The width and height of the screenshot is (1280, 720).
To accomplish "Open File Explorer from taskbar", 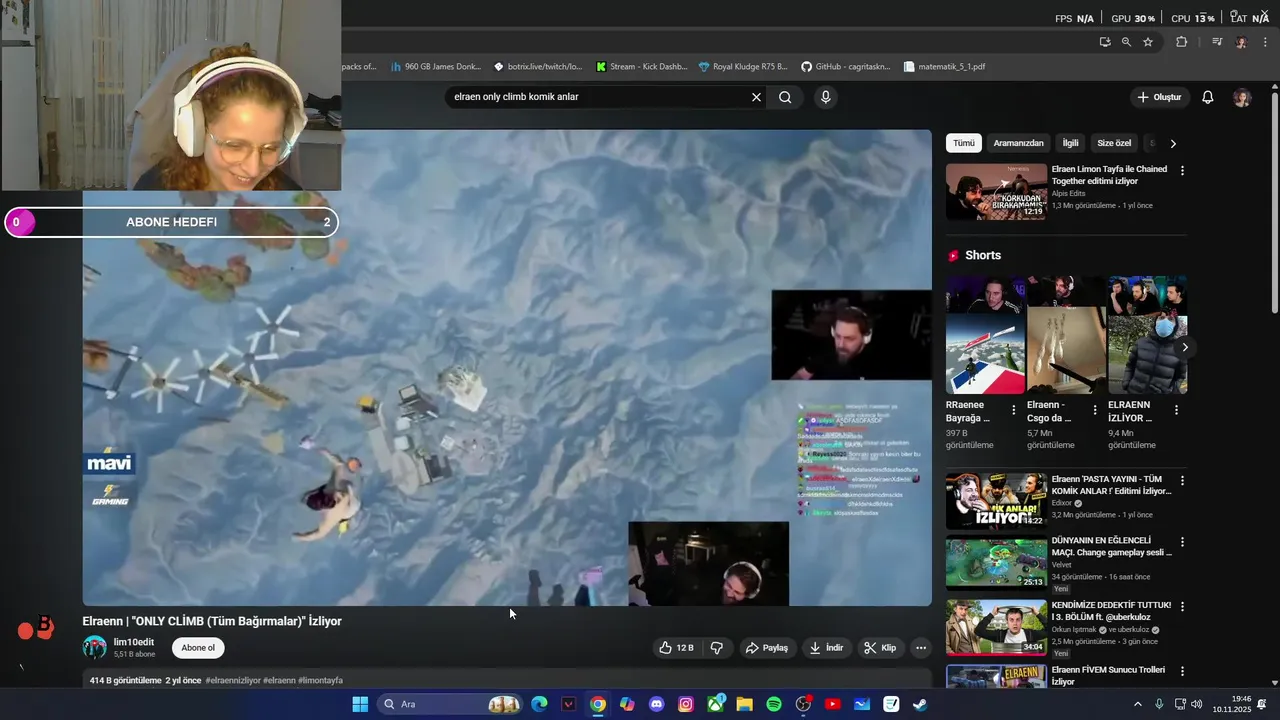I will (745, 704).
